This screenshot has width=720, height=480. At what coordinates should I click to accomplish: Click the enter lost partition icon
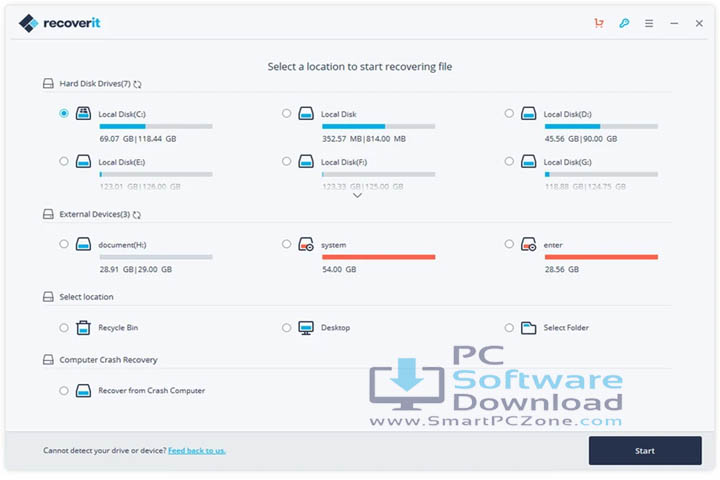point(529,244)
